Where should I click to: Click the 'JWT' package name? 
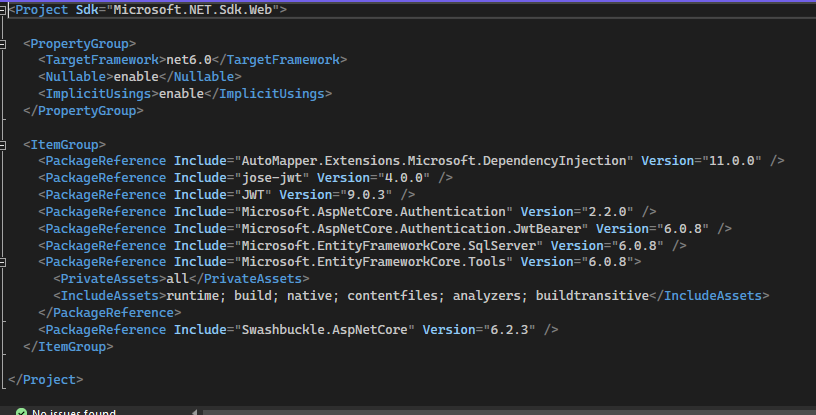(x=253, y=195)
